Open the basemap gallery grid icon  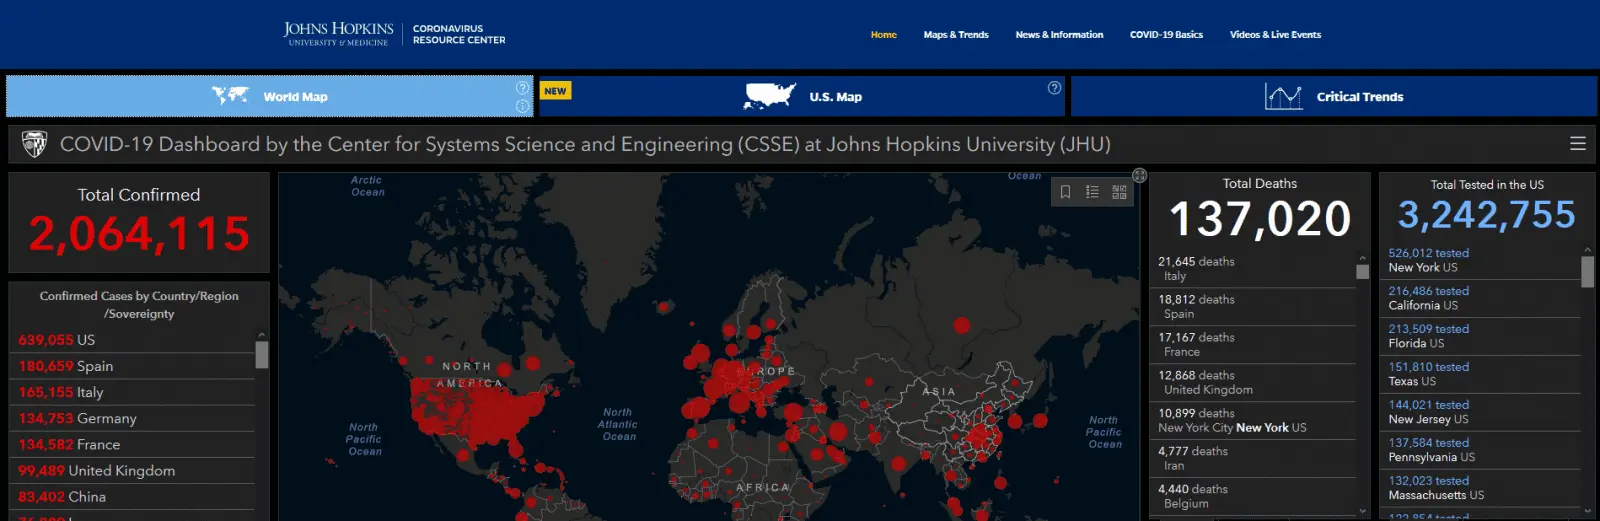coord(1119,192)
